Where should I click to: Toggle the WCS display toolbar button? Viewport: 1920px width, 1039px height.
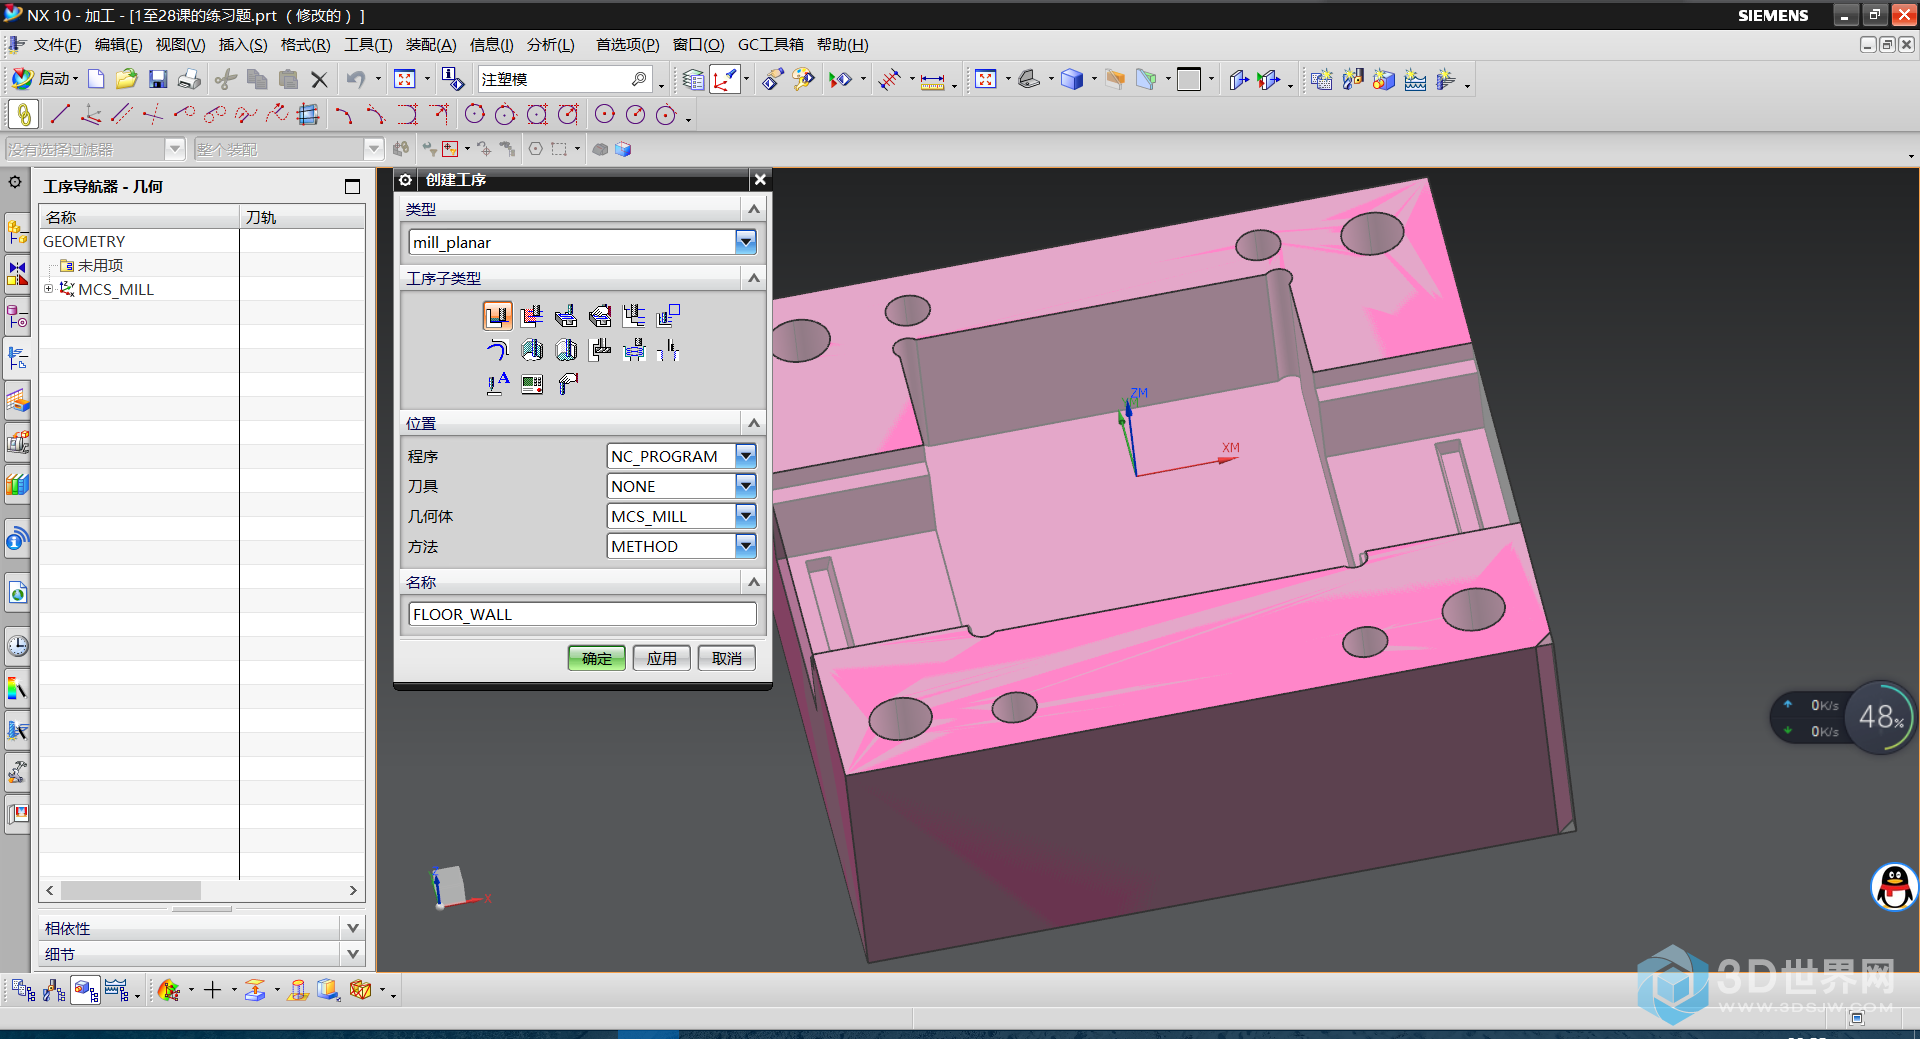pos(724,80)
